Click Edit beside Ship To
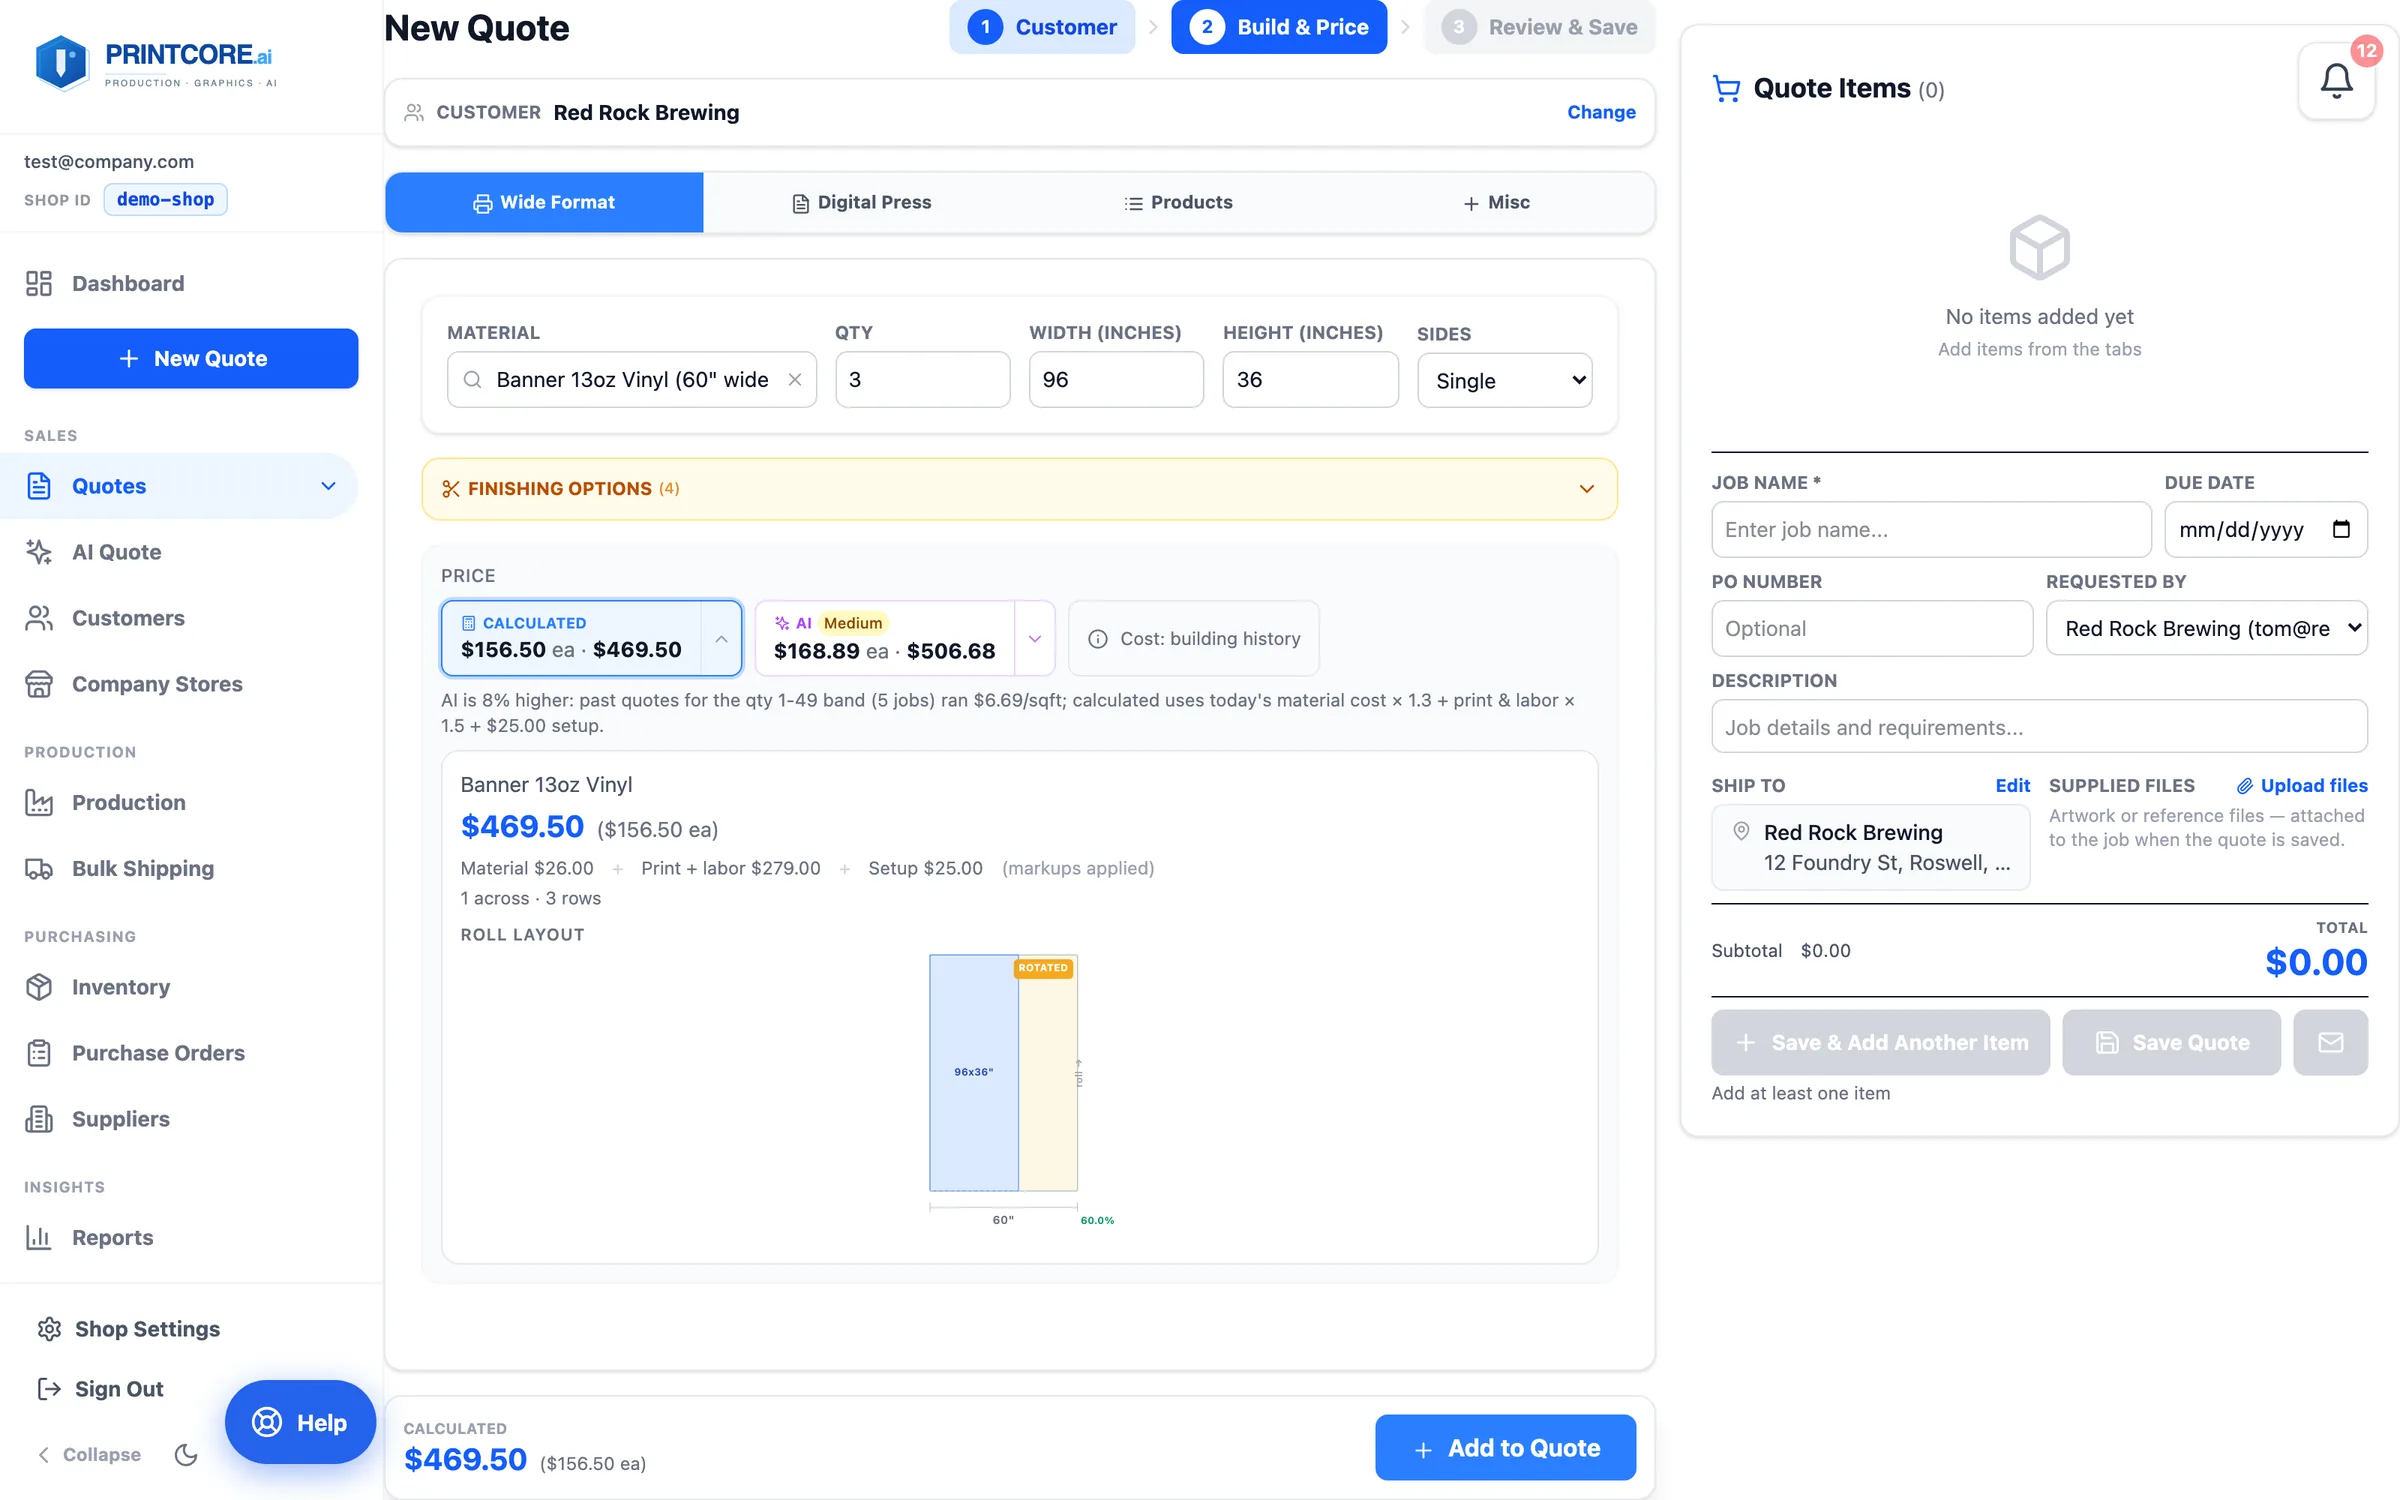2400x1500 pixels. pyautogui.click(x=2012, y=785)
